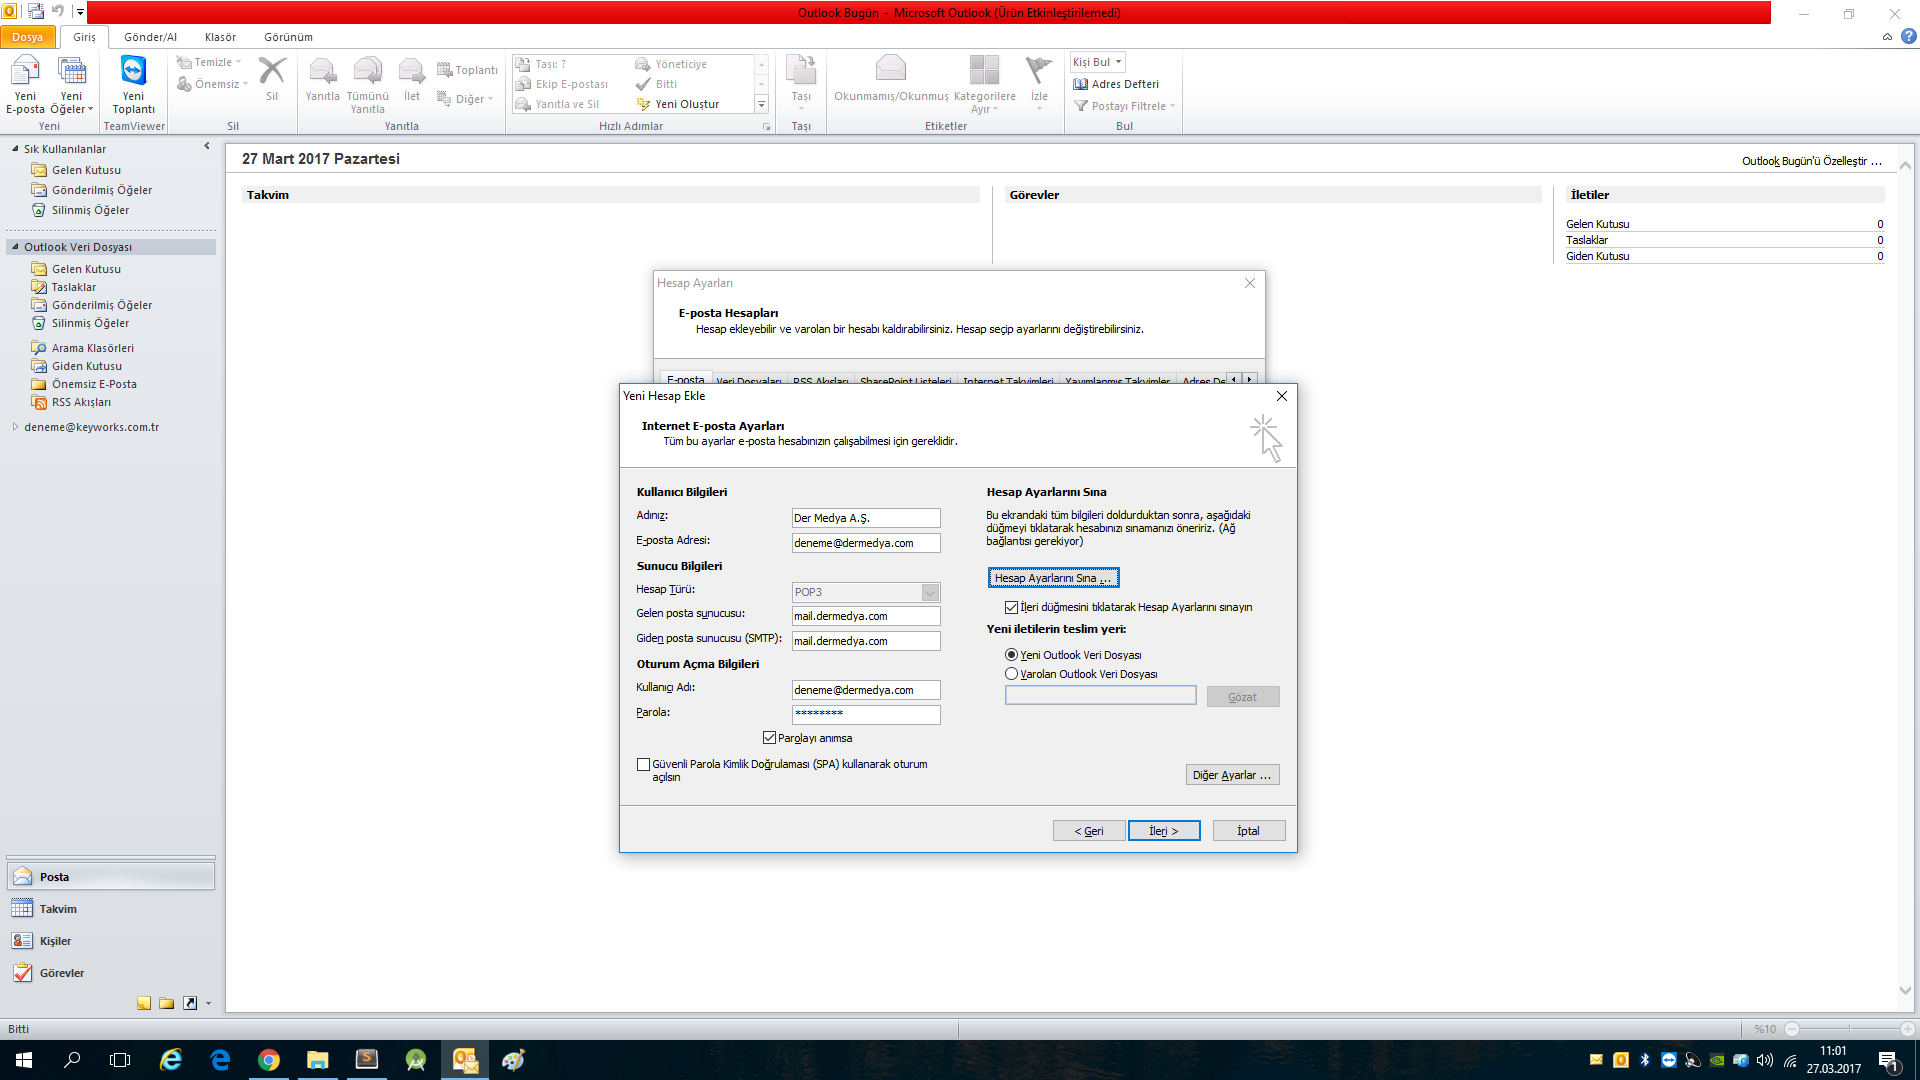This screenshot has height=1080, width=1920.
Task: Click the İlet forward icon
Action: click(412, 79)
